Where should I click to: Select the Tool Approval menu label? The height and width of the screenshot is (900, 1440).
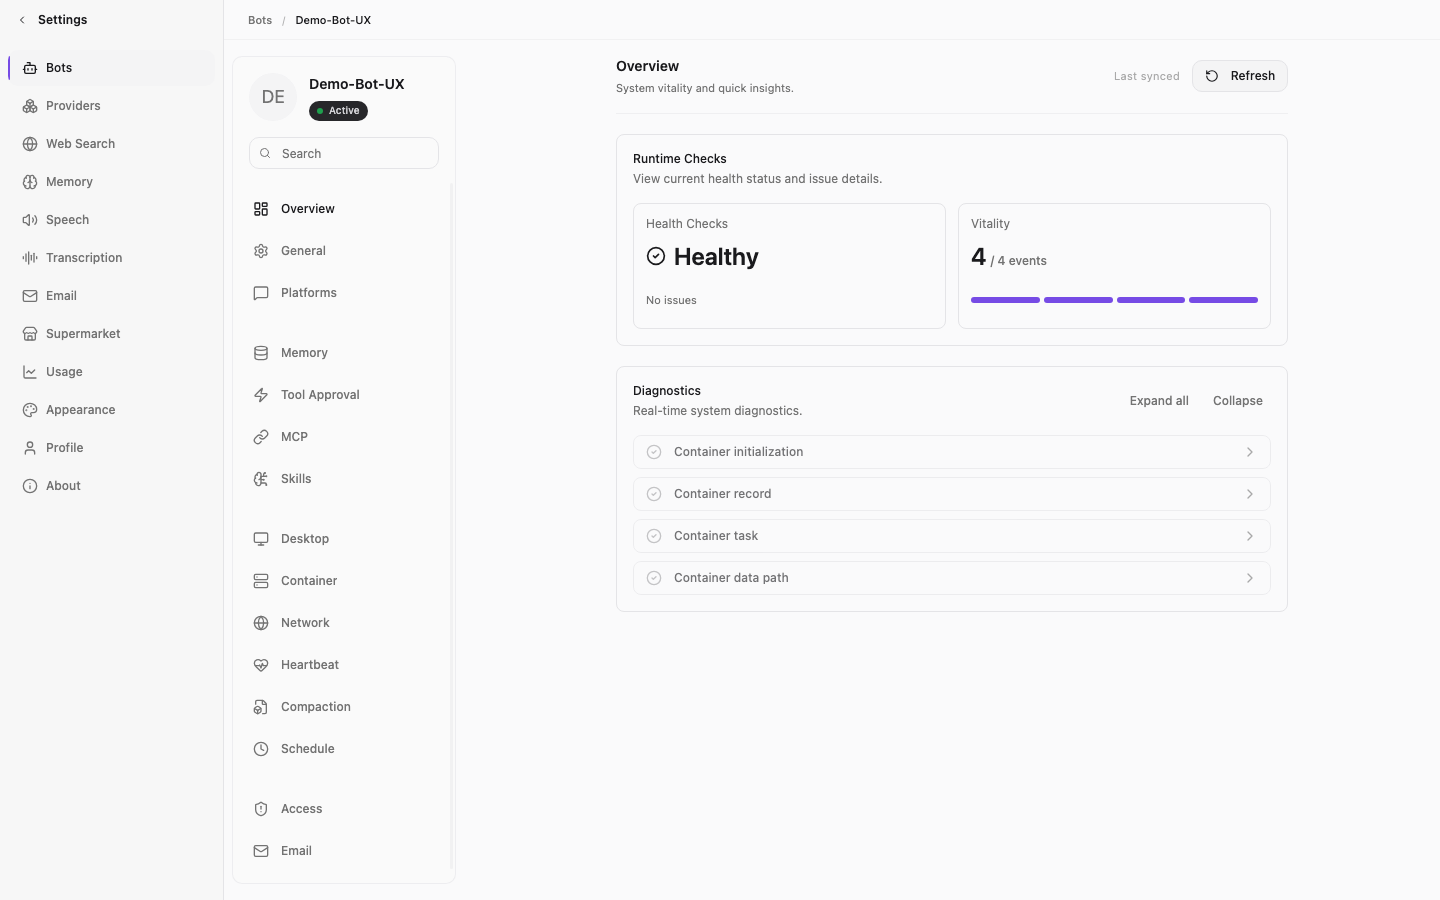[x=320, y=395]
